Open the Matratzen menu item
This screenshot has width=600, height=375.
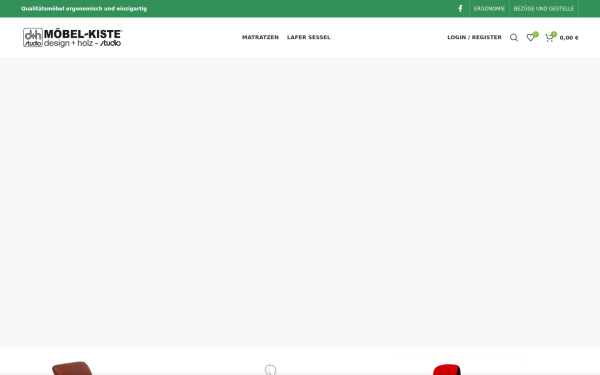(260, 37)
